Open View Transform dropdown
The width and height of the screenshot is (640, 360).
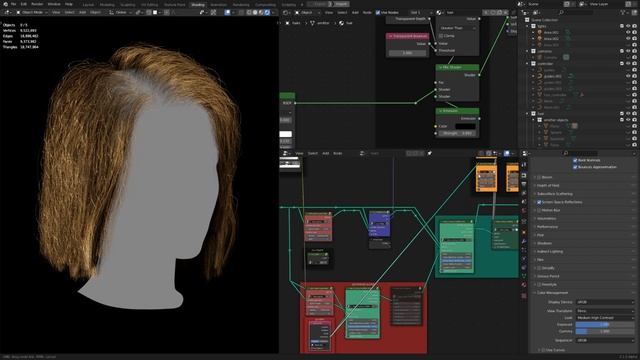point(605,311)
